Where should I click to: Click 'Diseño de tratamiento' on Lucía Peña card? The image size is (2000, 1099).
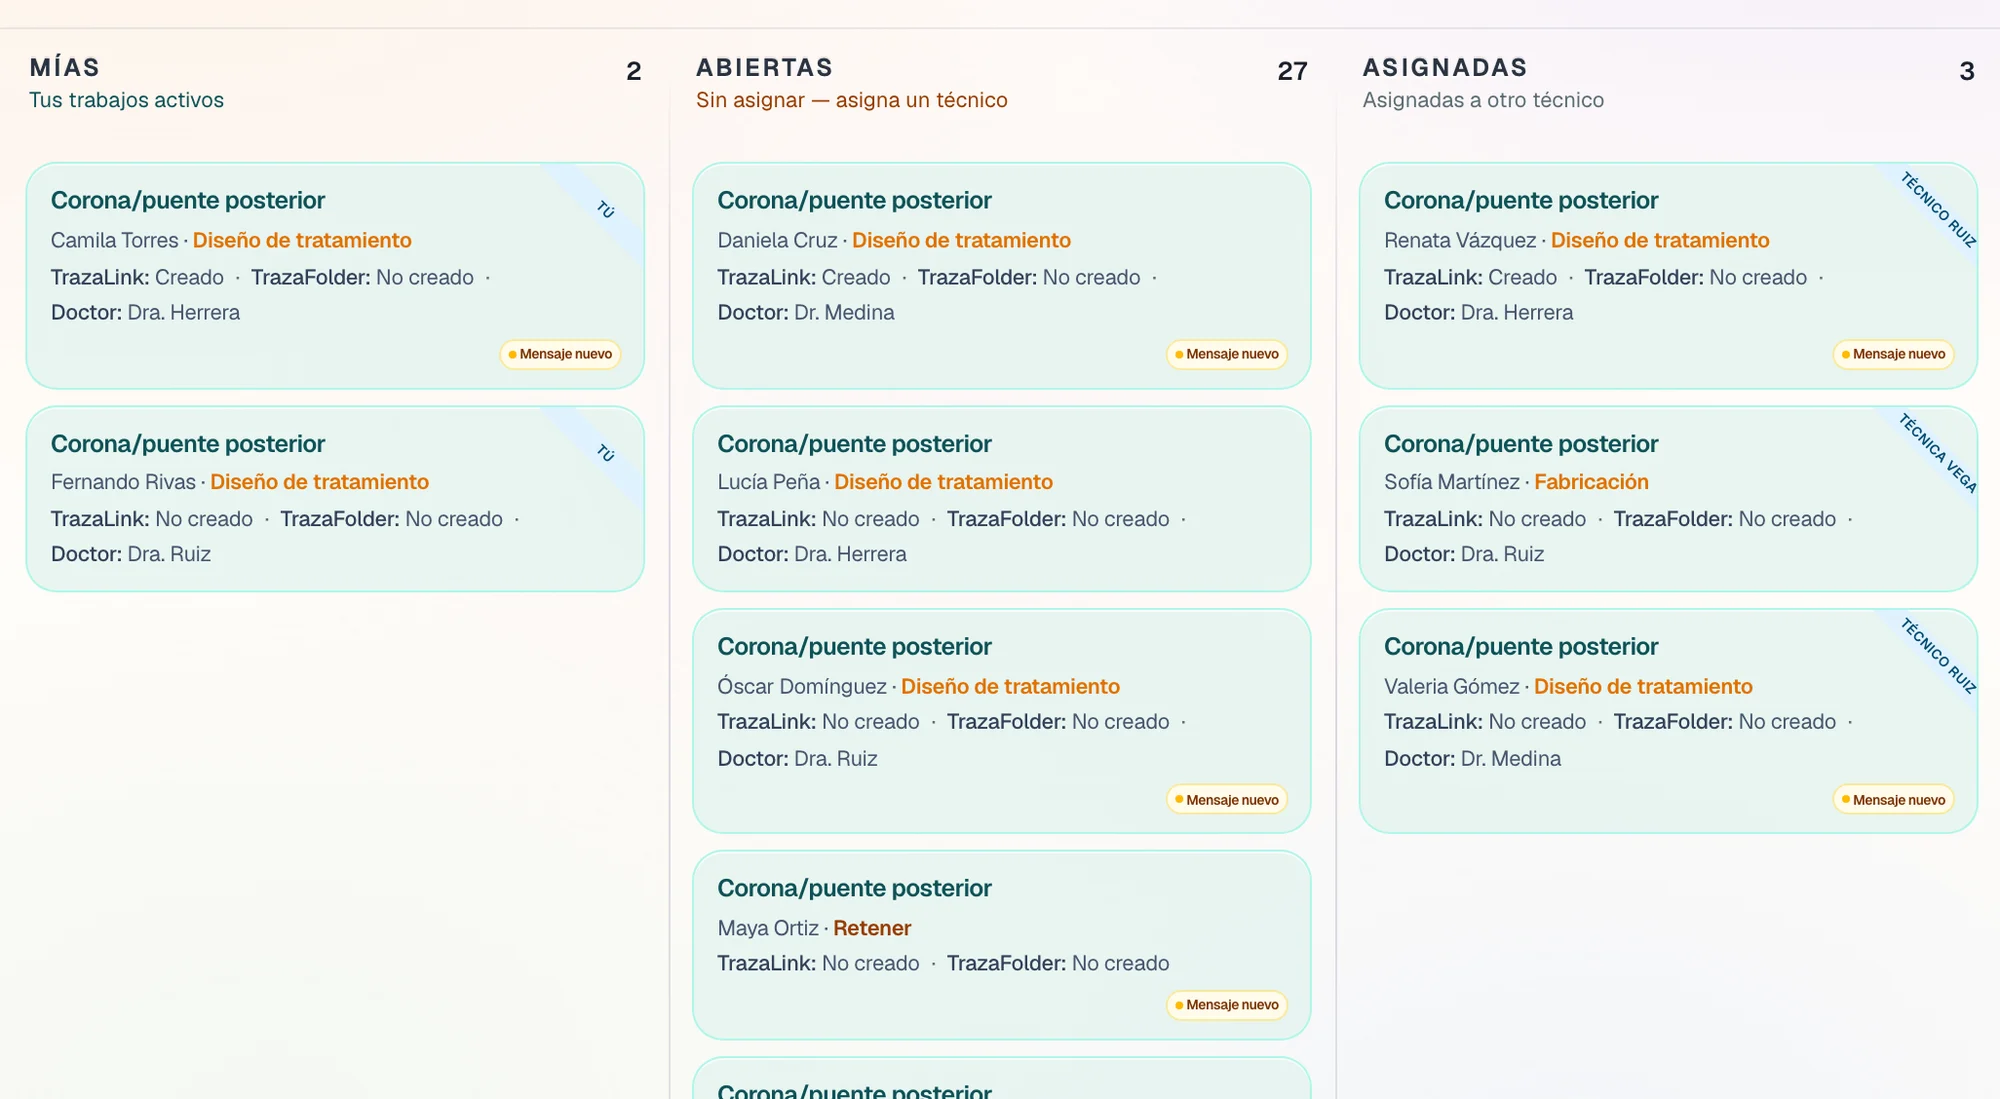[943, 482]
